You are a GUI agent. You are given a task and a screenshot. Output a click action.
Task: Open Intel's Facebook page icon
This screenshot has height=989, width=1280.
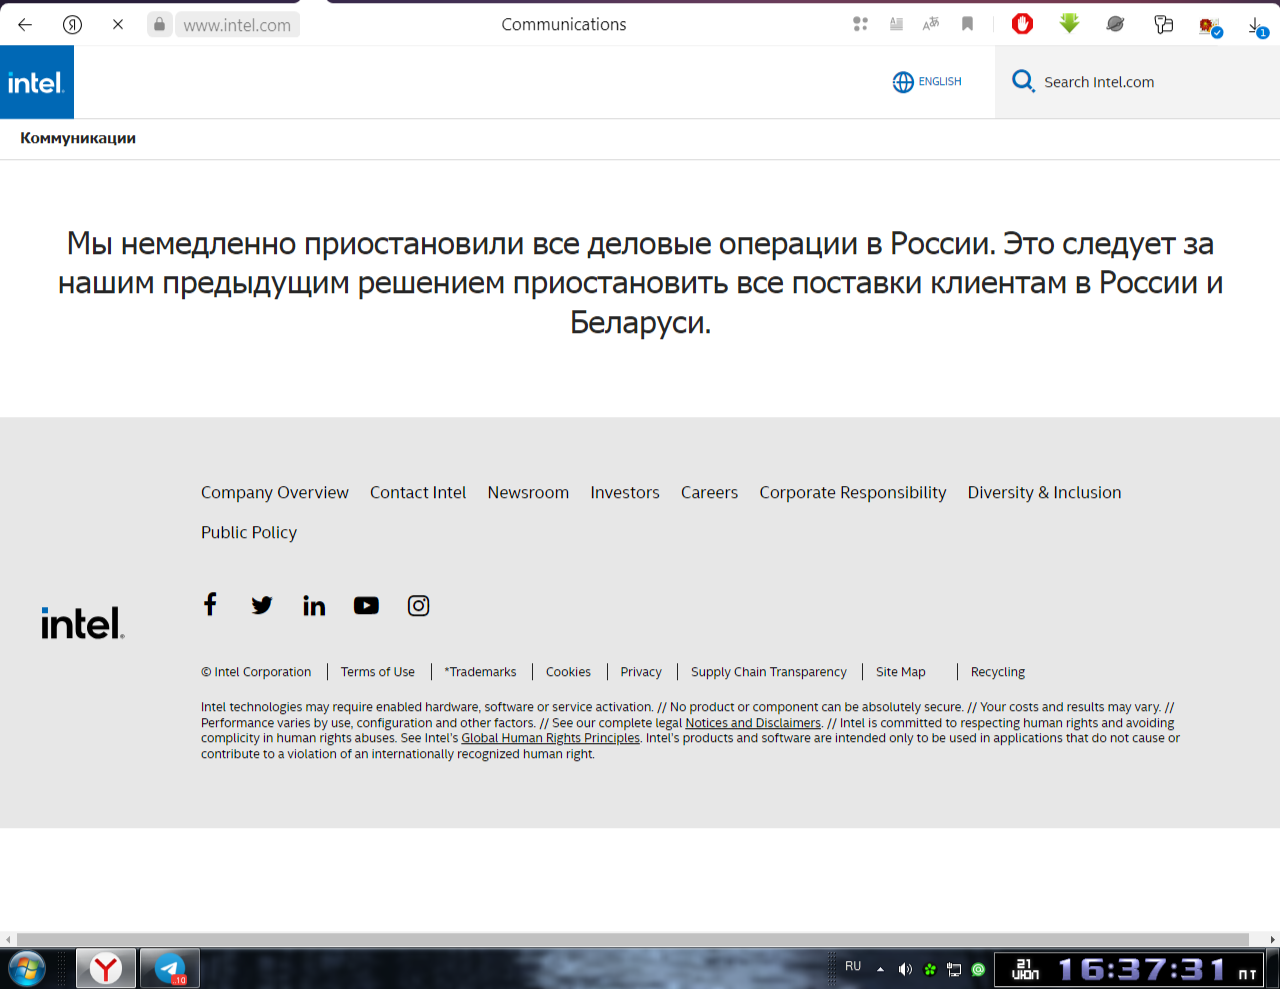210,604
